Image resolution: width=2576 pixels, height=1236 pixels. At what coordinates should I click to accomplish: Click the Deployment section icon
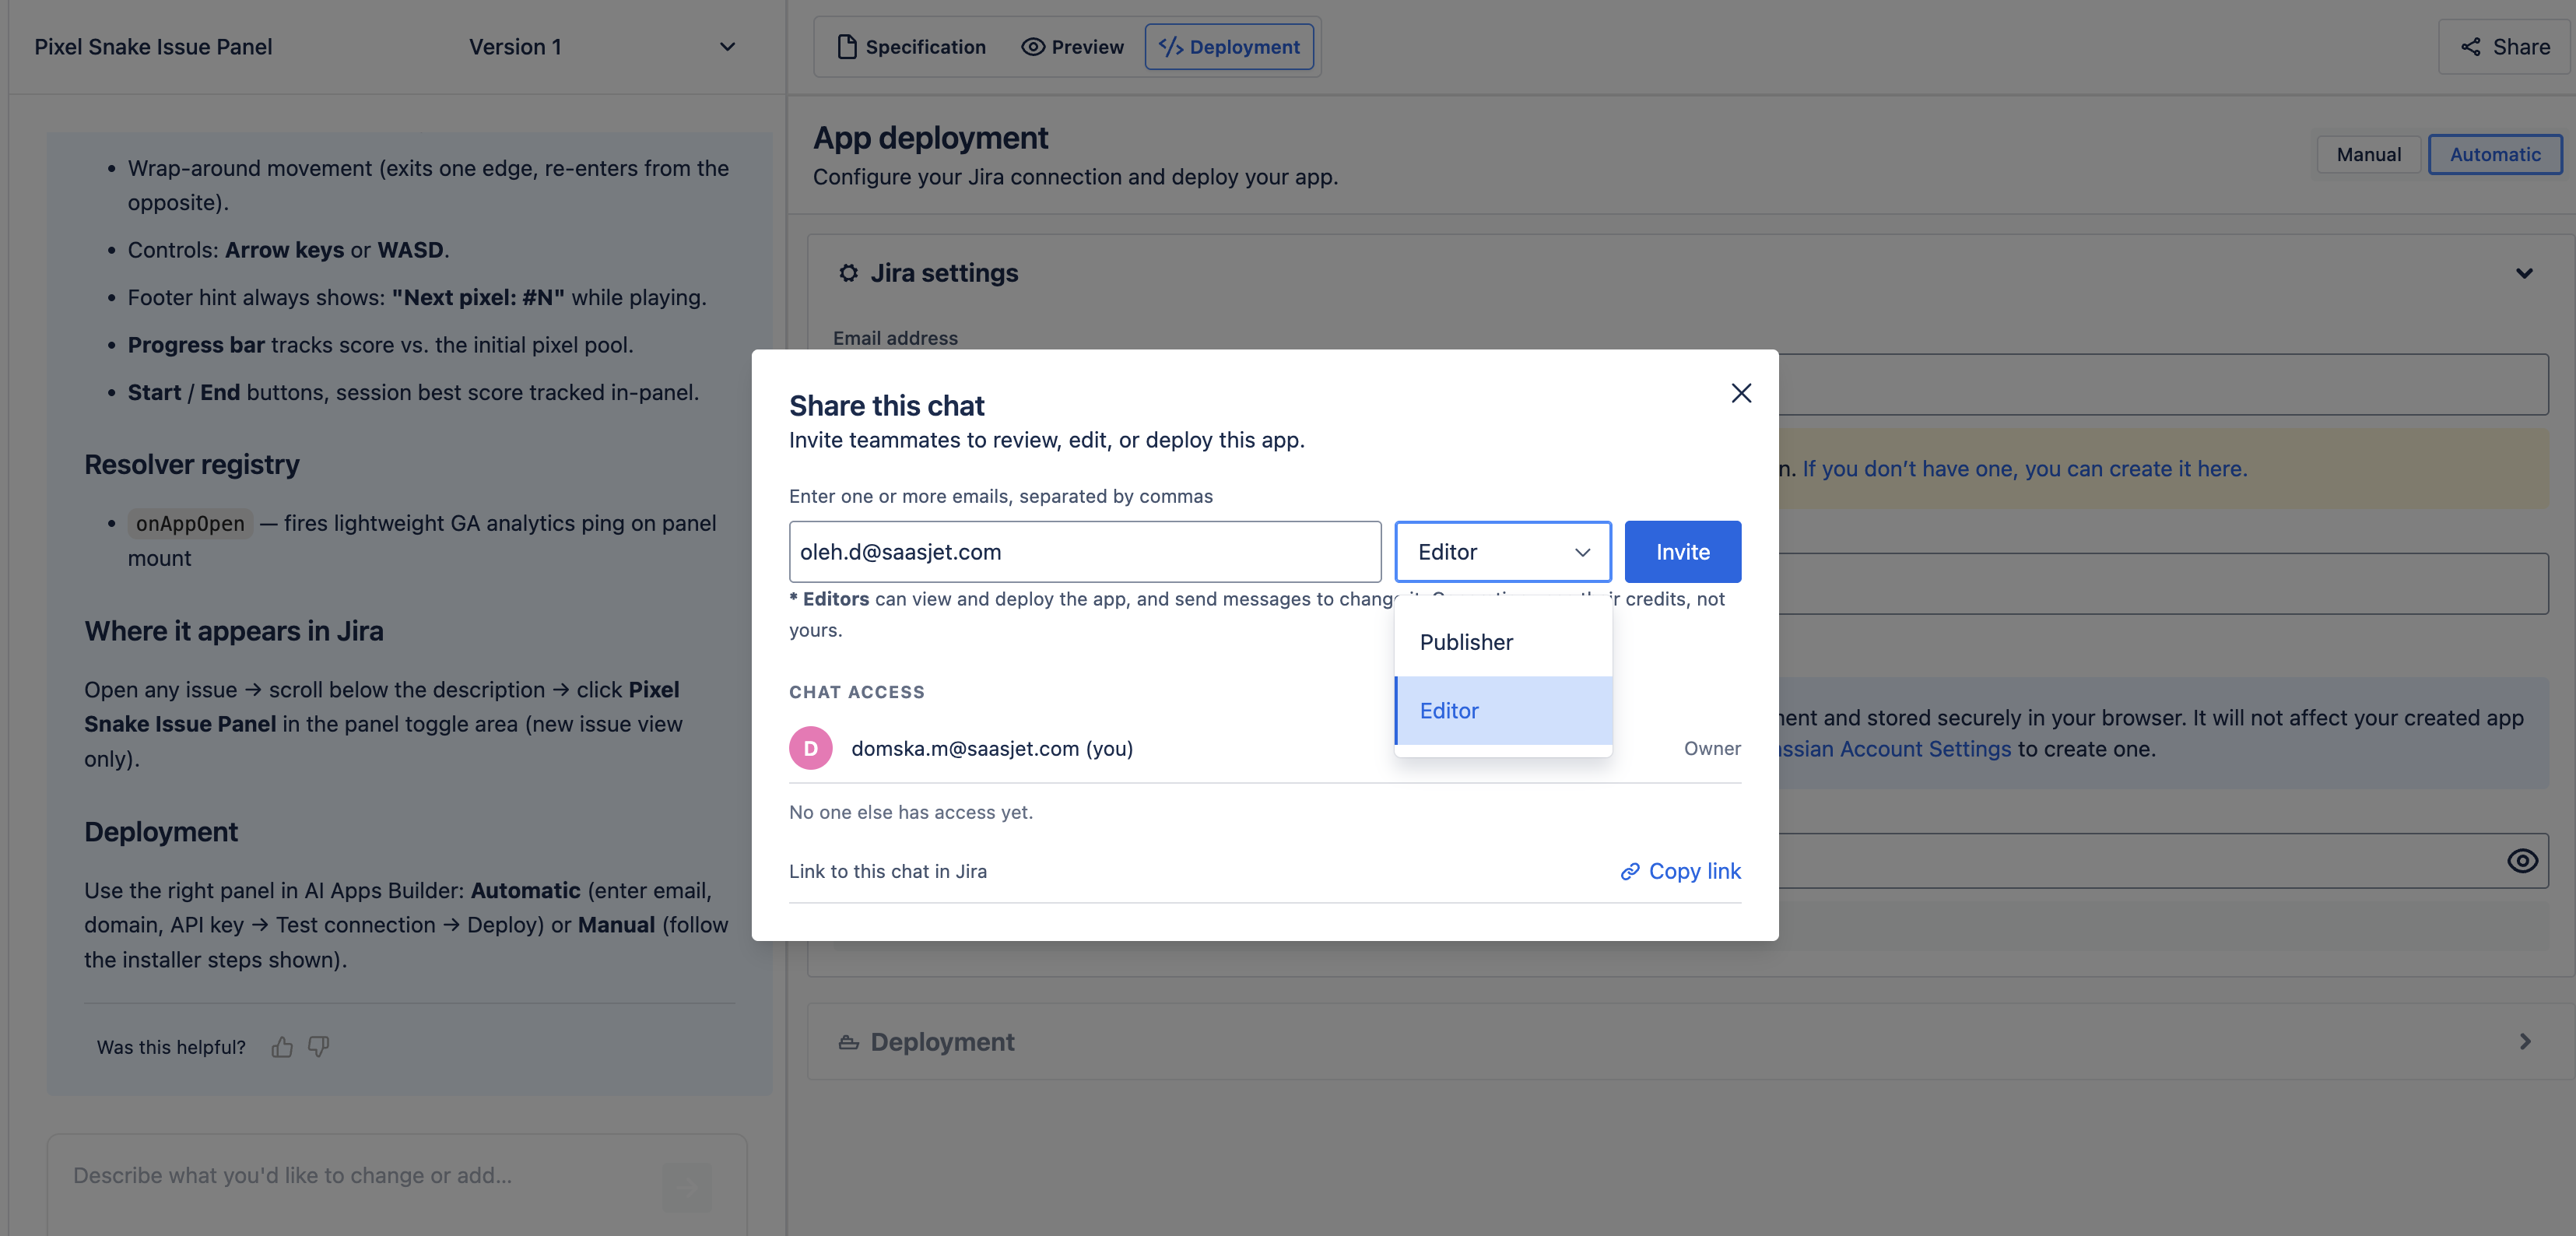tap(848, 1042)
